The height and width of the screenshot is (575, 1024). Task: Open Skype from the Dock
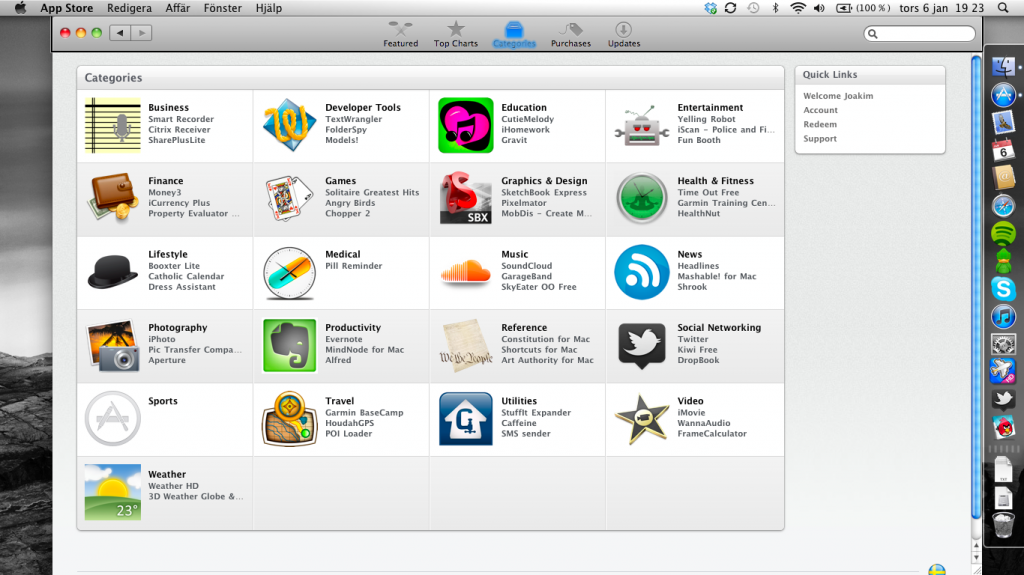(1003, 288)
